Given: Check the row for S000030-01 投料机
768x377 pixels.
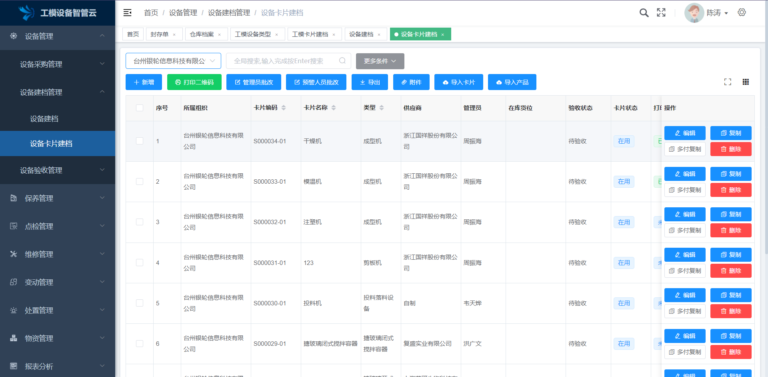Looking at the screenshot, I should [140, 303].
